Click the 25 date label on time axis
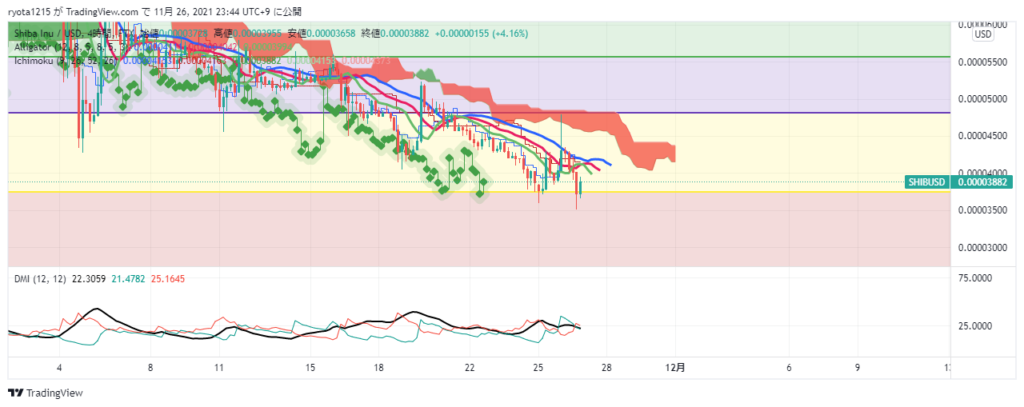The image size is (1024, 407). (538, 368)
